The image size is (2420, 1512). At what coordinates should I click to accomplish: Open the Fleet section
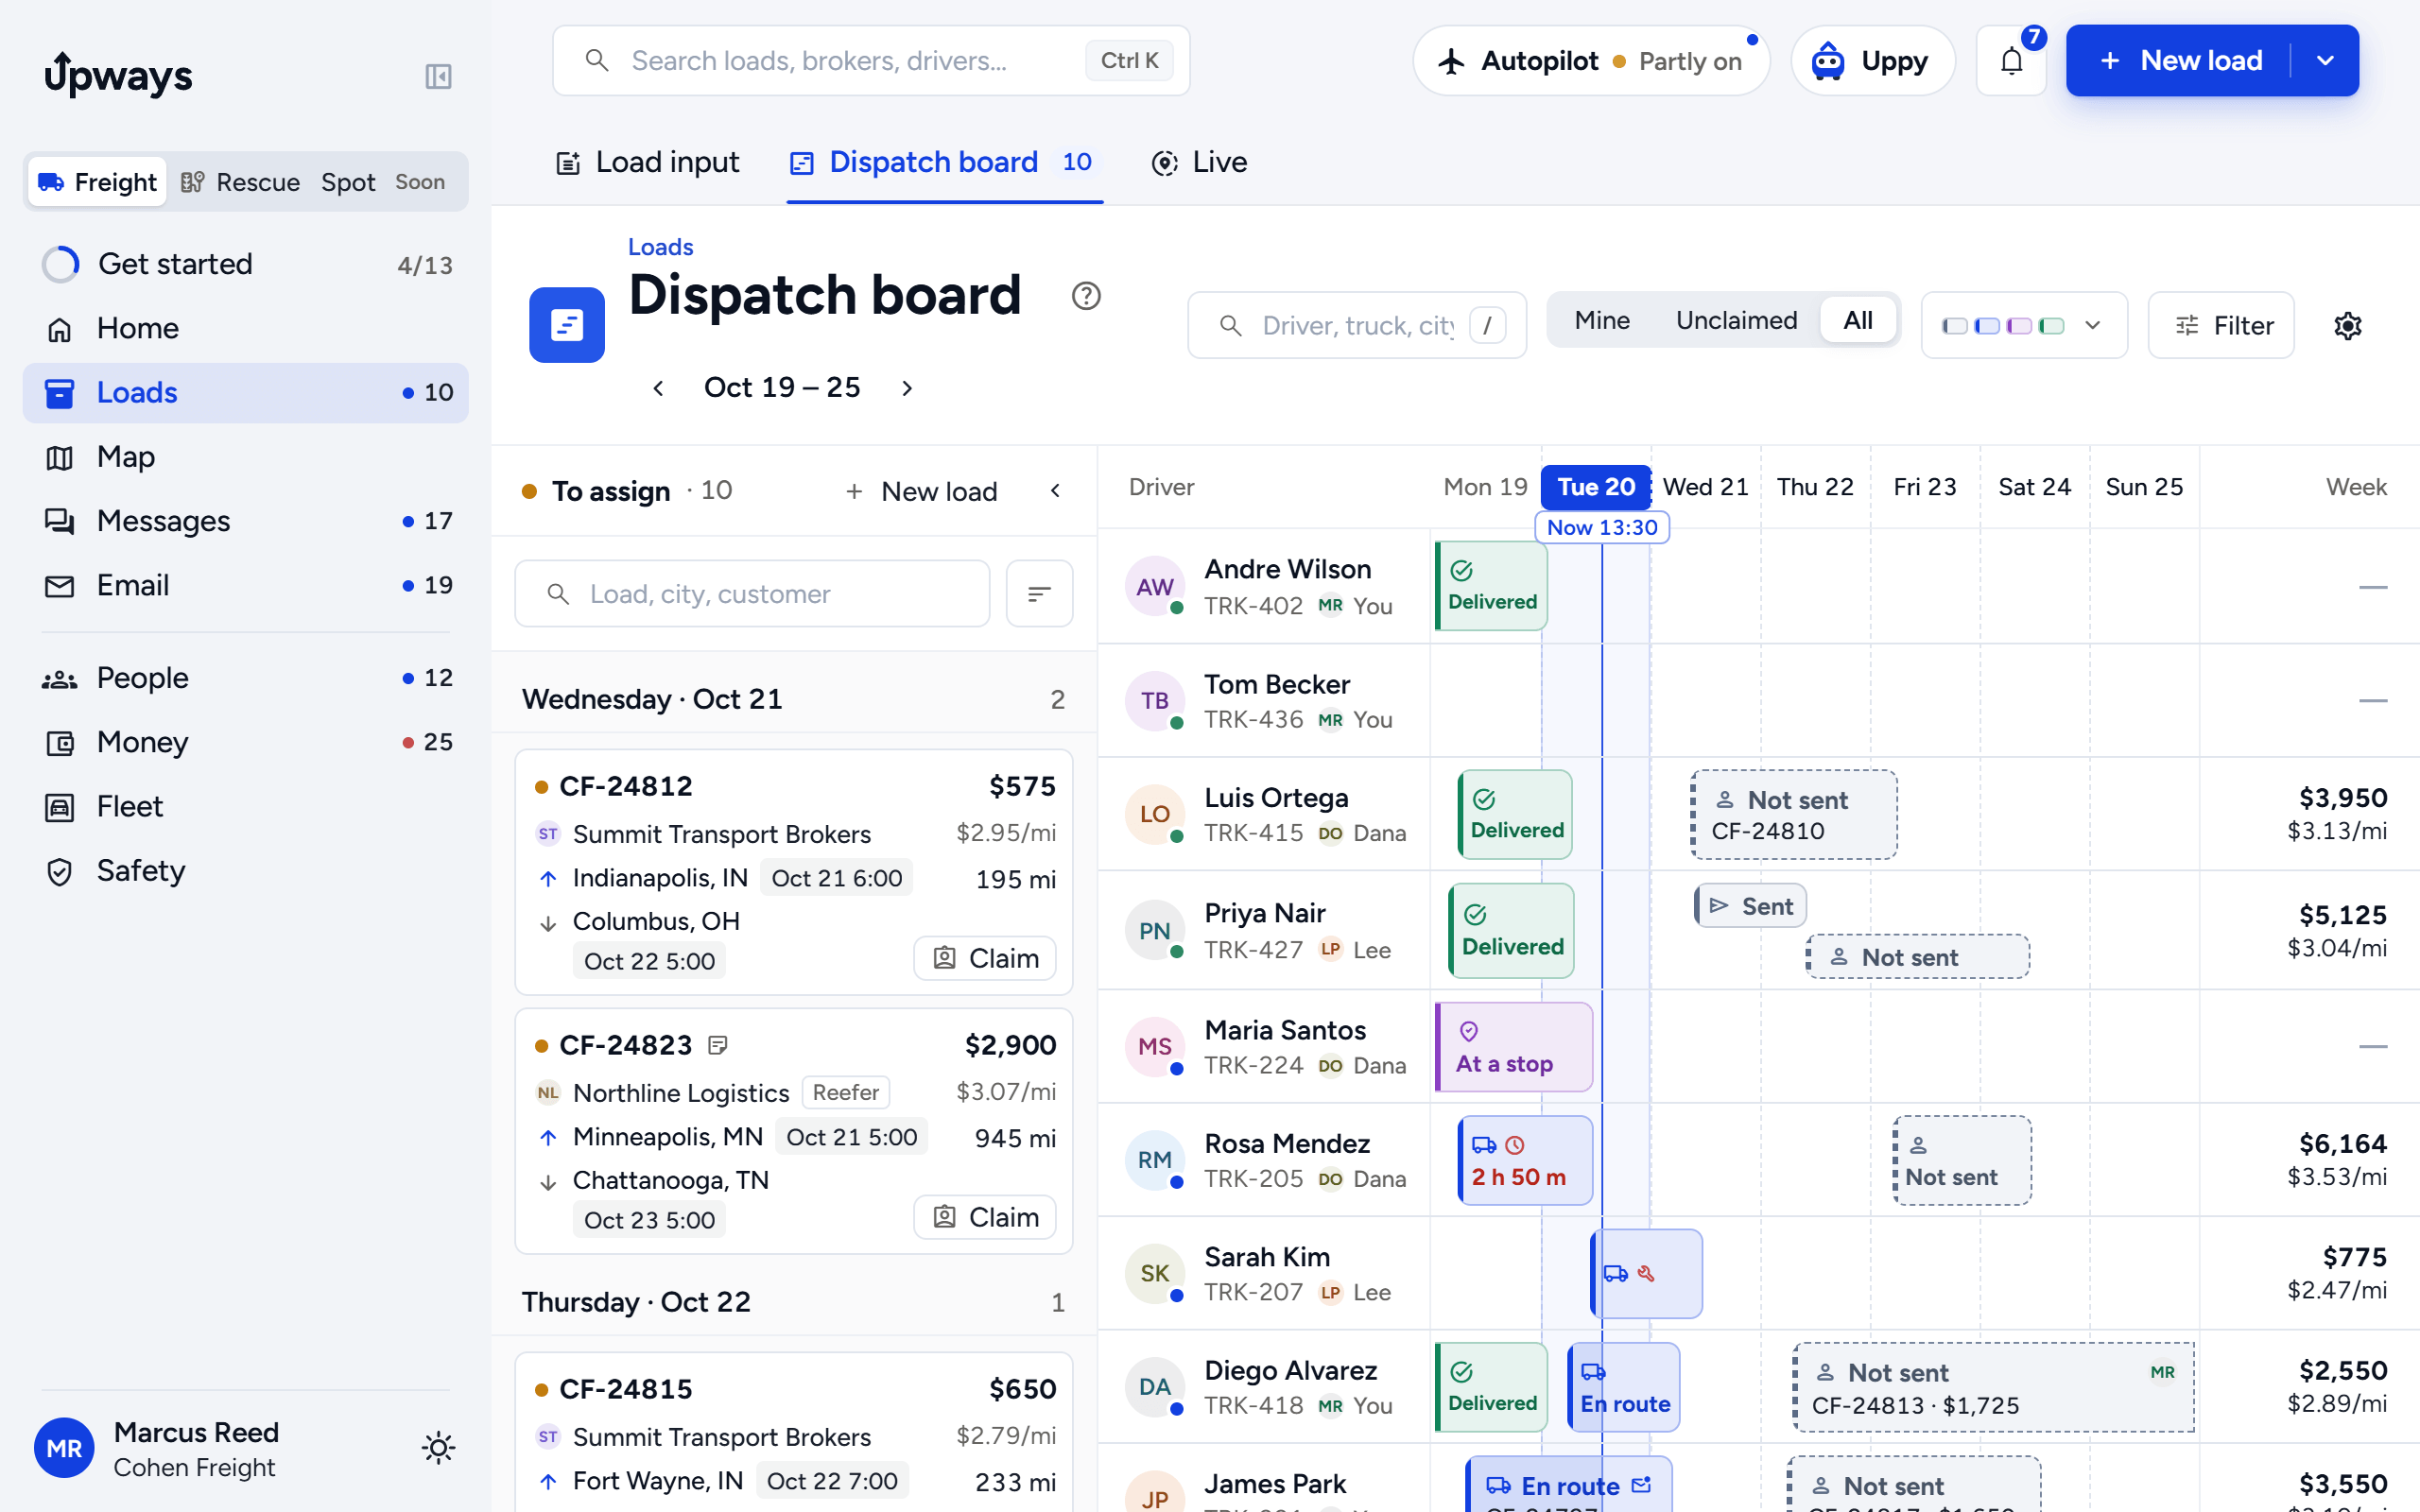pos(245,806)
